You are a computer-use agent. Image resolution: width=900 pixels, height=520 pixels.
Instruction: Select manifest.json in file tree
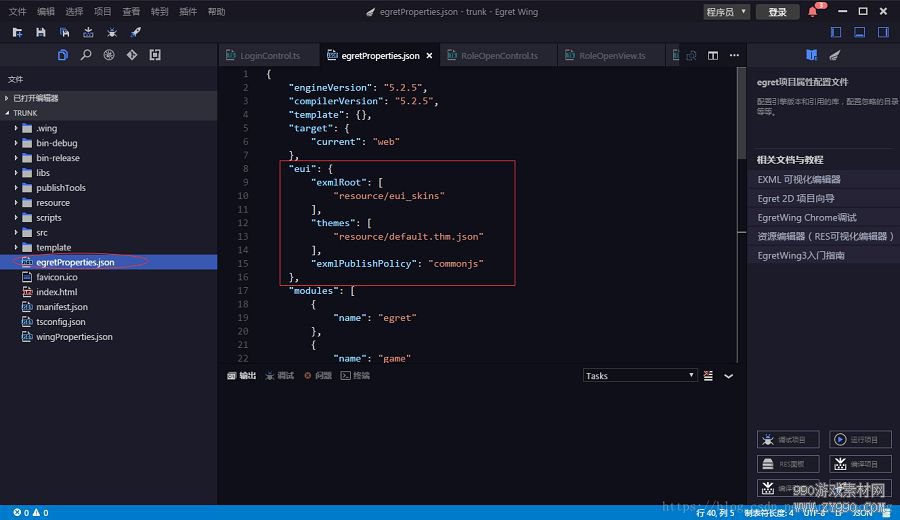[x=109, y=307]
